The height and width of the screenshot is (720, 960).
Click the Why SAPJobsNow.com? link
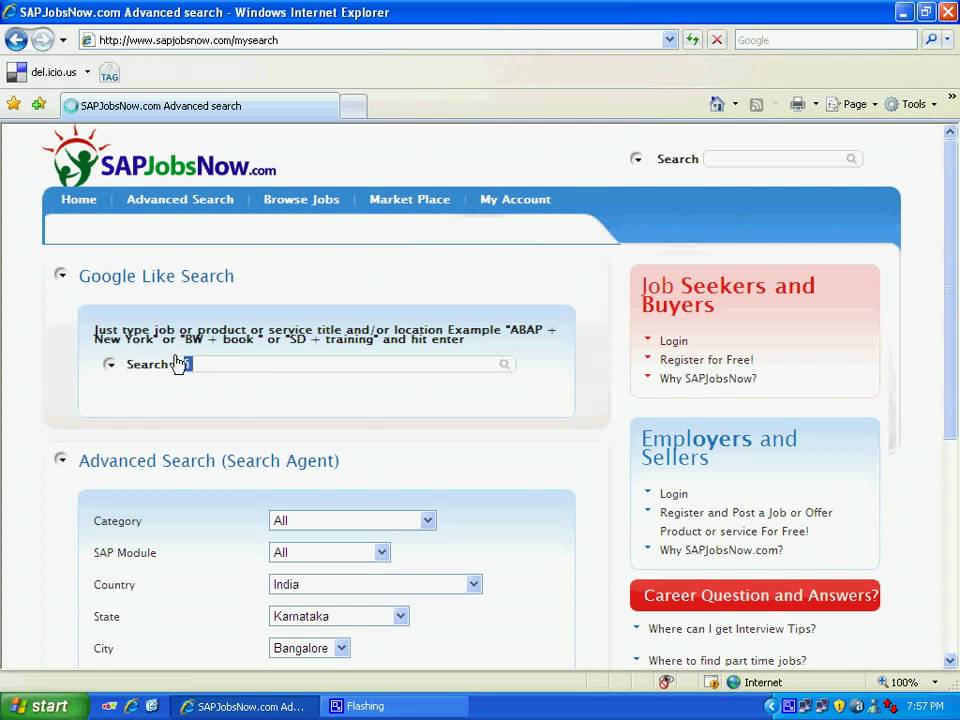pos(721,550)
